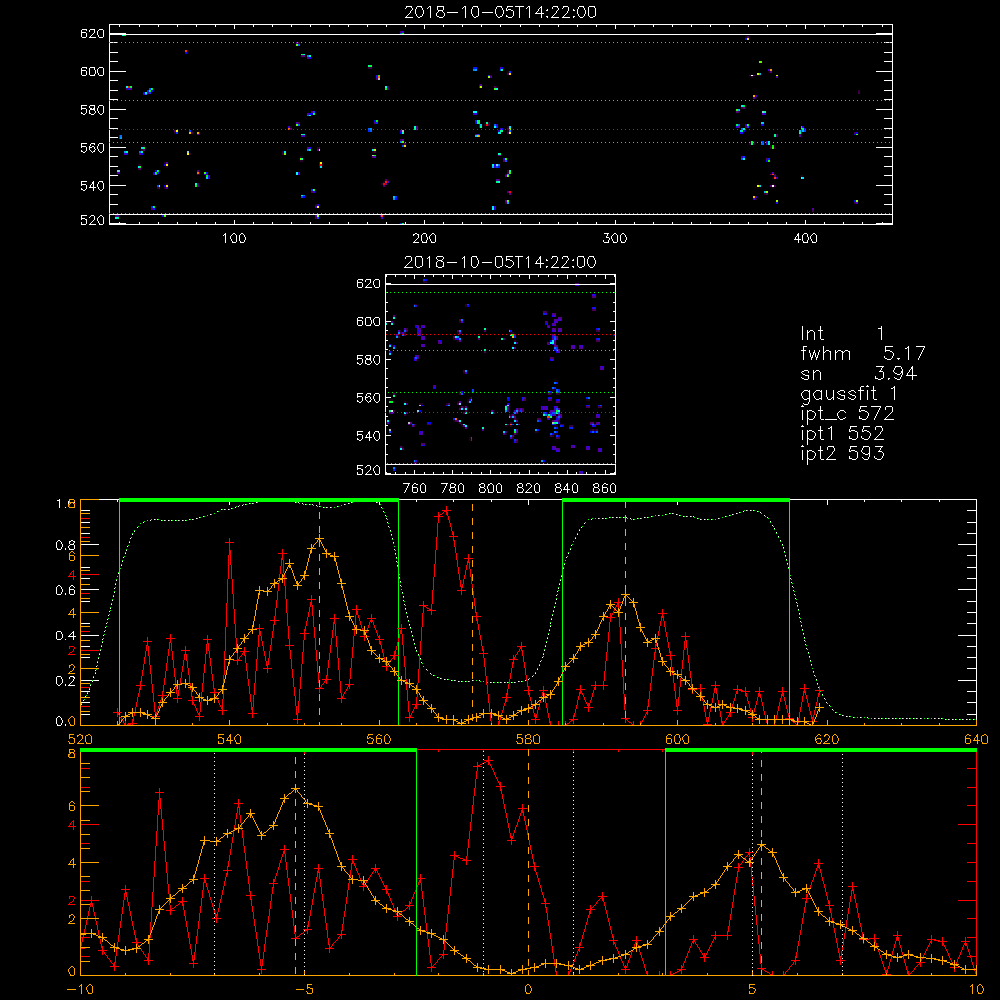Click x-axis label 760 of middle plot
The height and width of the screenshot is (1000, 1000).
coord(415,489)
